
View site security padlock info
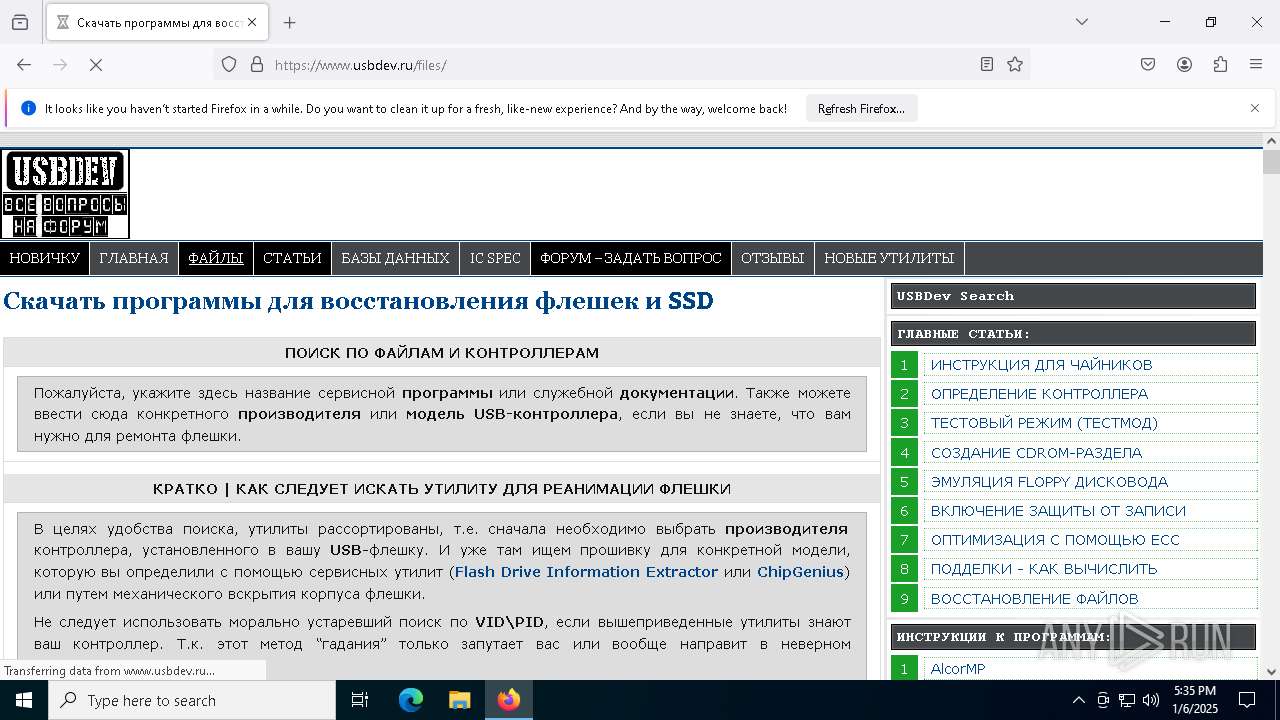click(257, 65)
